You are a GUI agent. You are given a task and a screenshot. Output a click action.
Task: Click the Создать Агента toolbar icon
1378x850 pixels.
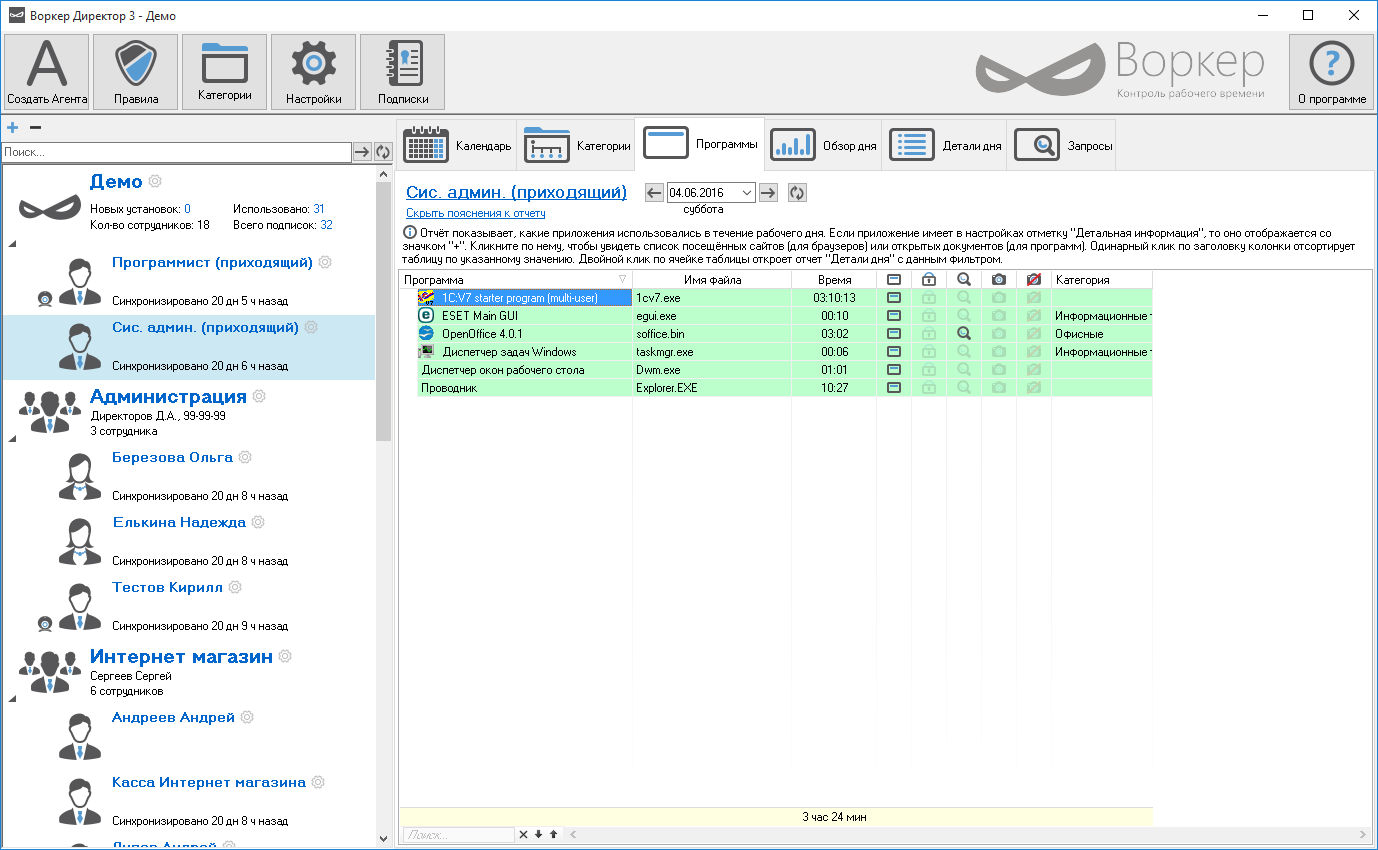click(47, 72)
